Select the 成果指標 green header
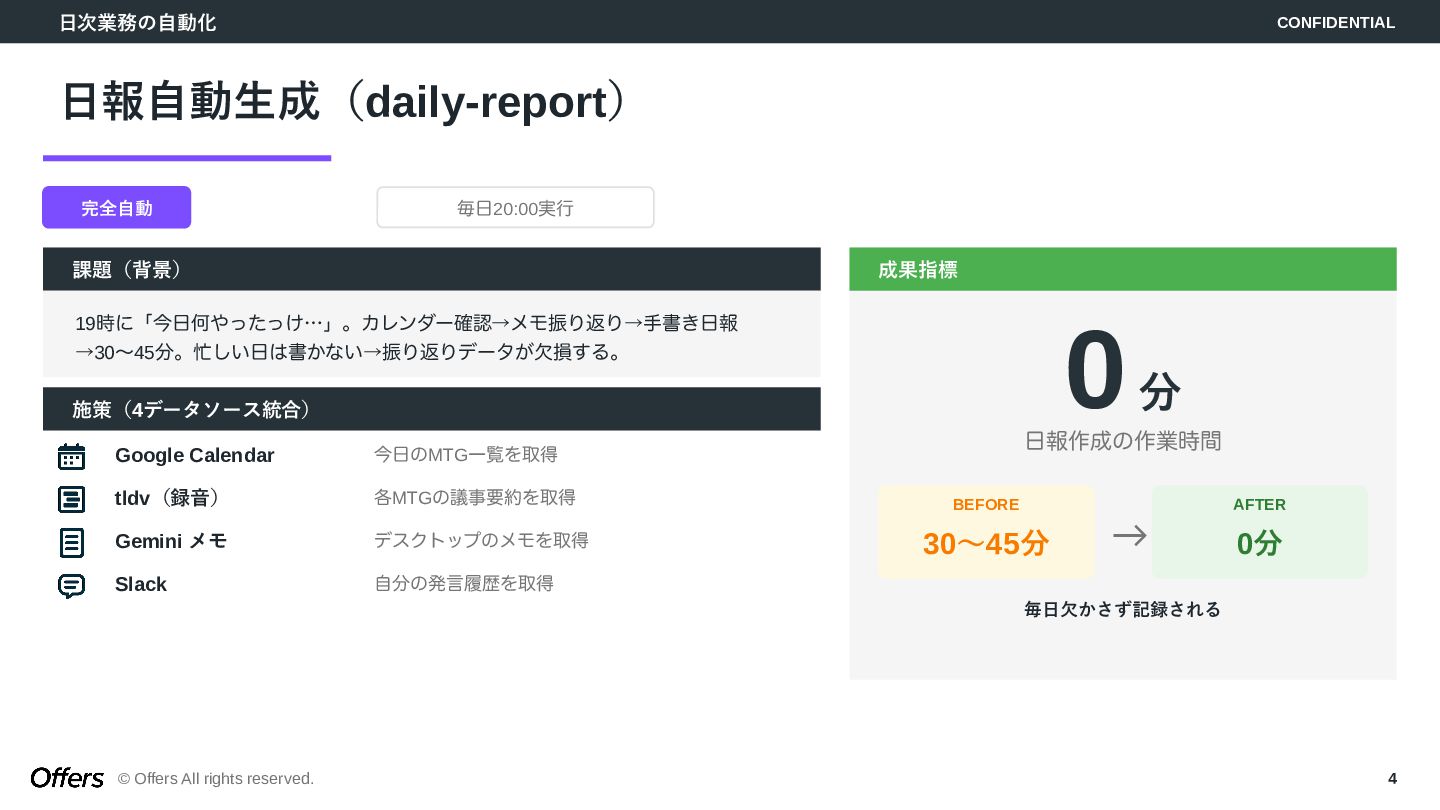Viewport: 1440px width, 810px height. click(x=1123, y=269)
